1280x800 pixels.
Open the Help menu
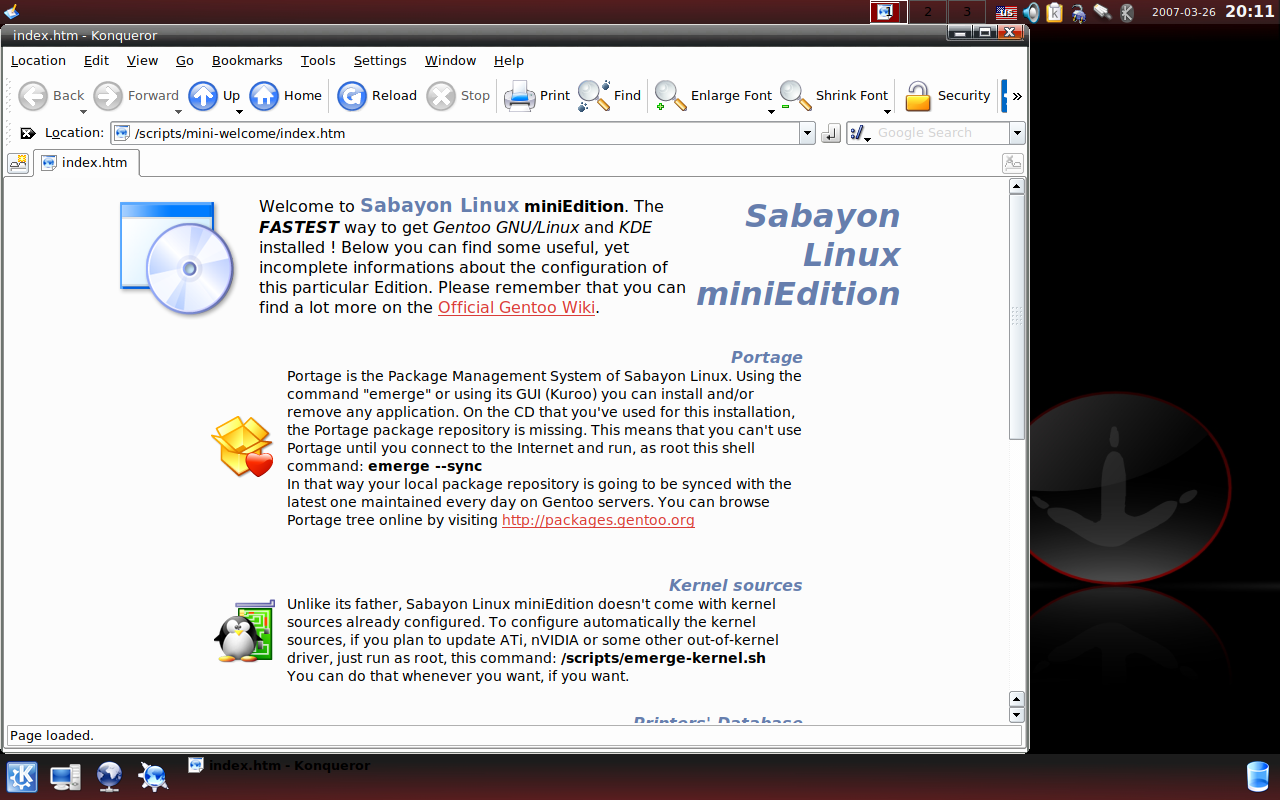(509, 61)
